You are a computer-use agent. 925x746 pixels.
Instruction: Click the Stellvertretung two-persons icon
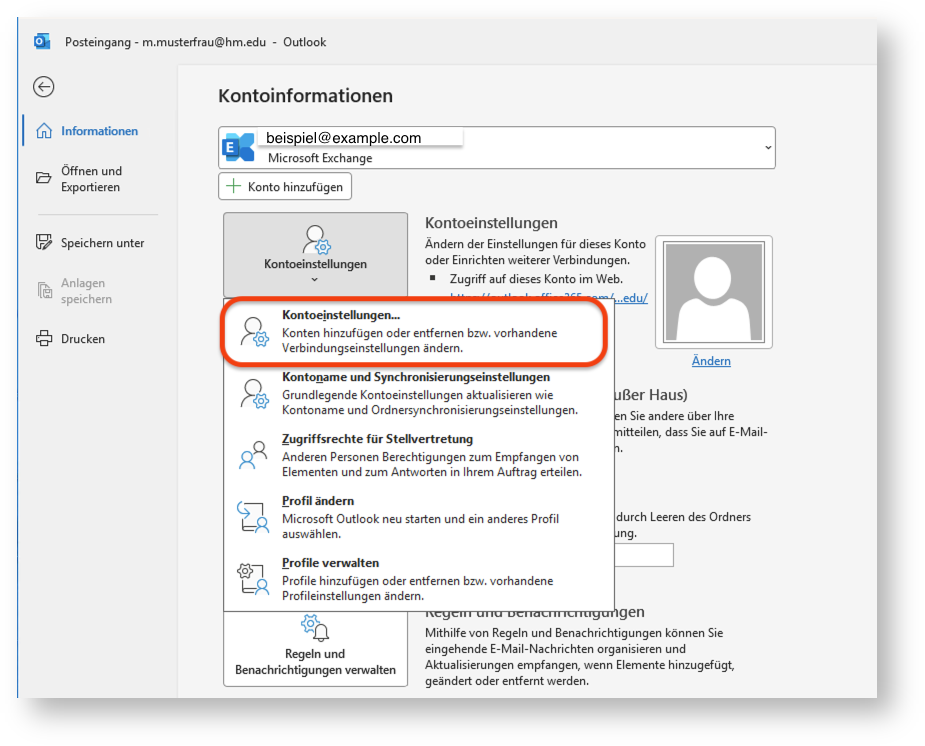pos(254,455)
